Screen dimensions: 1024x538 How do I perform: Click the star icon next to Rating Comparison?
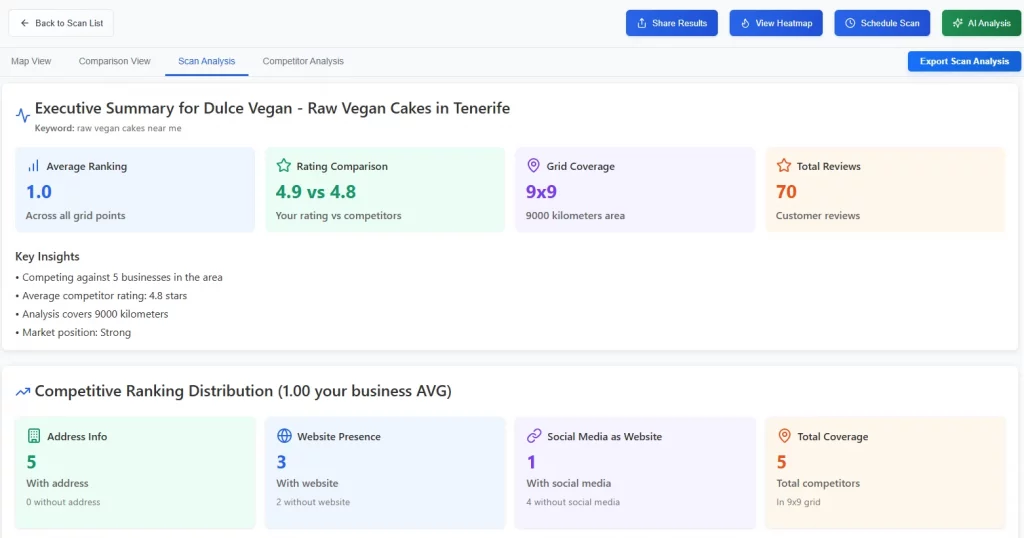pyautogui.click(x=283, y=165)
